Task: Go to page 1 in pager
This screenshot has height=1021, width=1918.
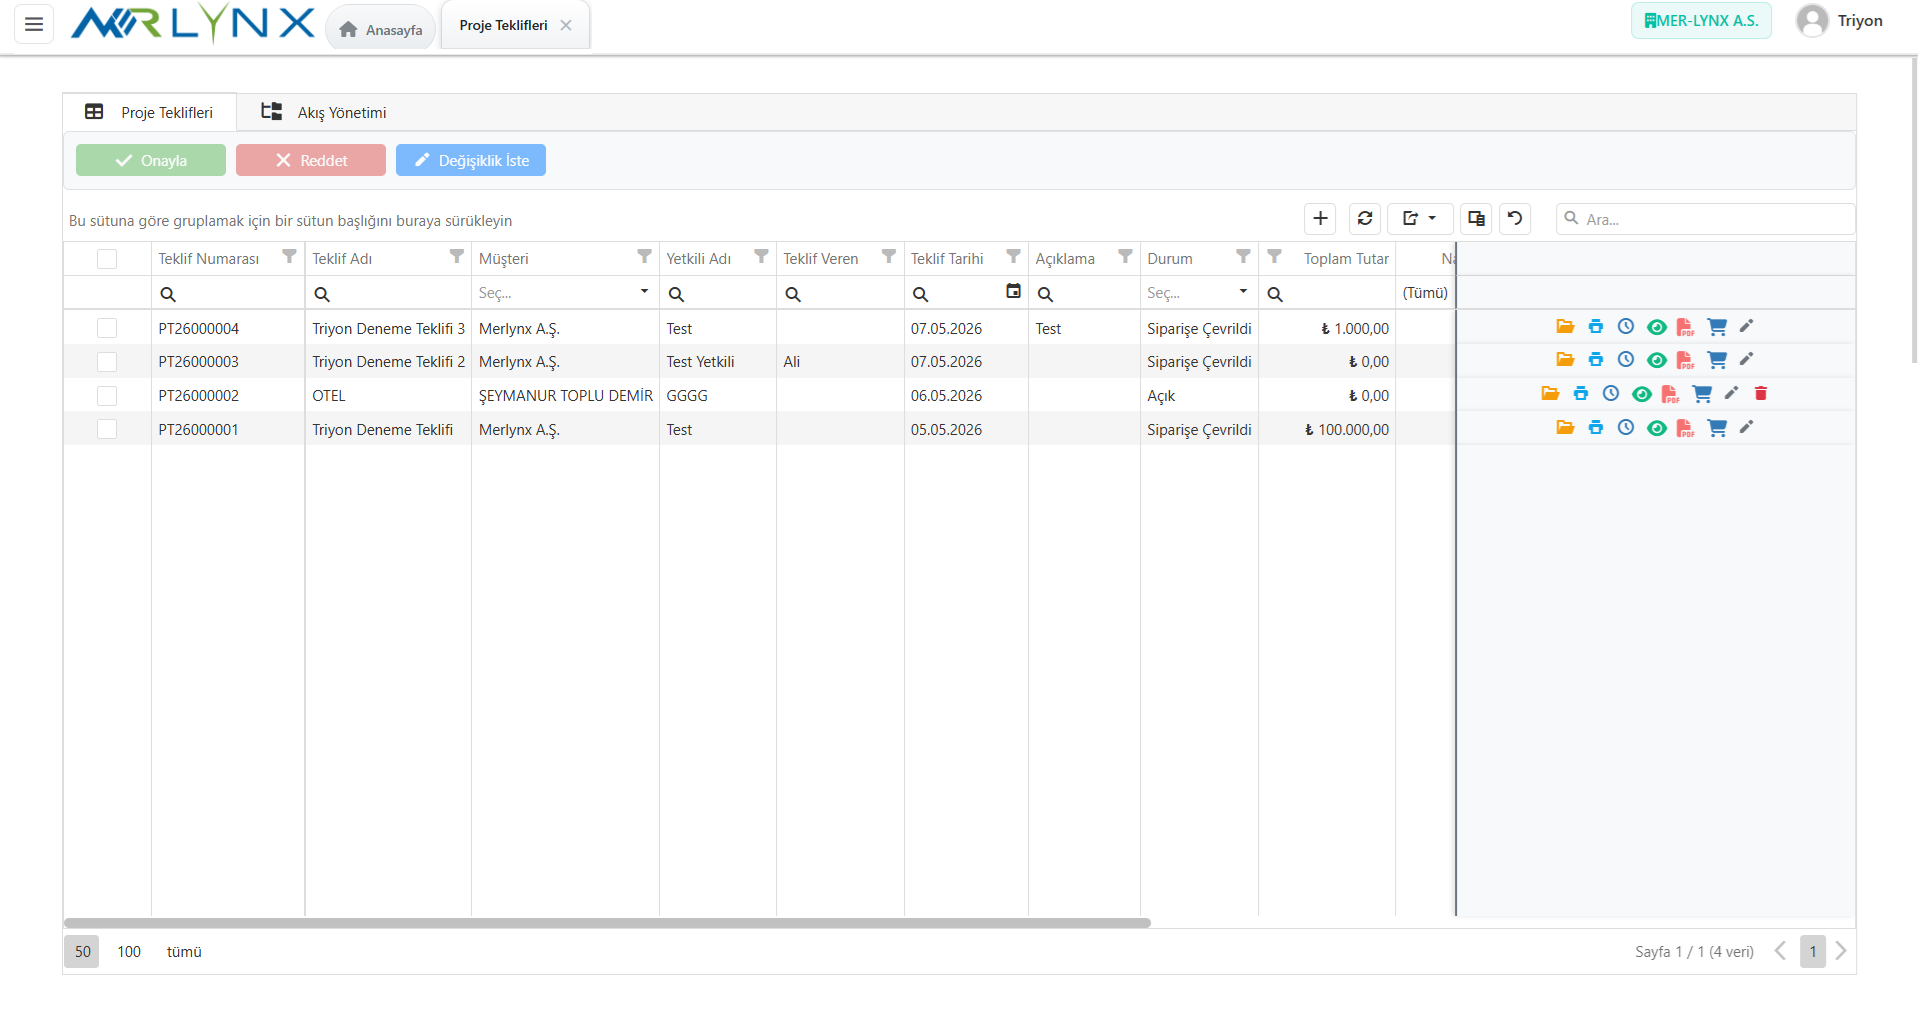Action: pyautogui.click(x=1813, y=951)
